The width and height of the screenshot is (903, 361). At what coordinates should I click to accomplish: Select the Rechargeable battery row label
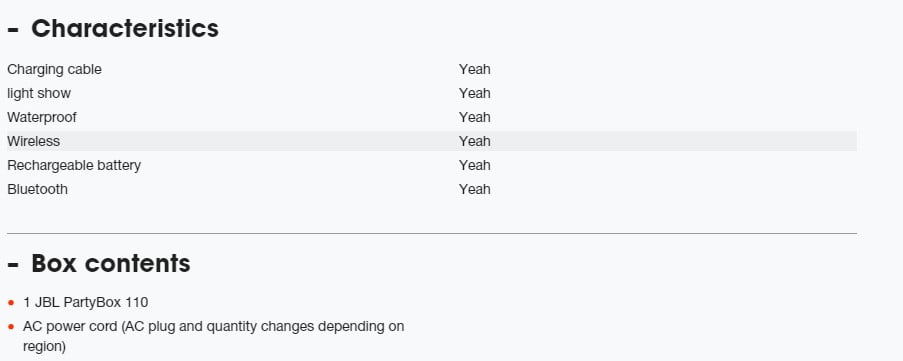coord(74,166)
